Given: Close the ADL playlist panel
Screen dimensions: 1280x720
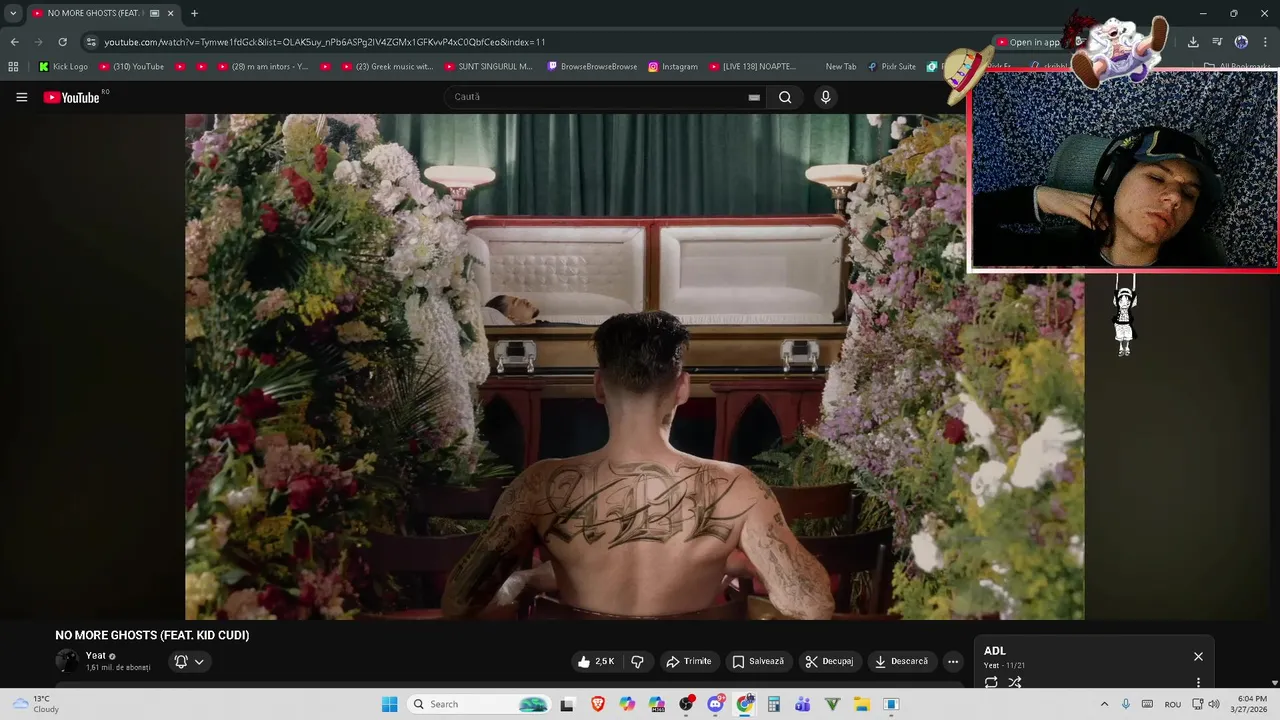Looking at the screenshot, I should [x=1198, y=656].
